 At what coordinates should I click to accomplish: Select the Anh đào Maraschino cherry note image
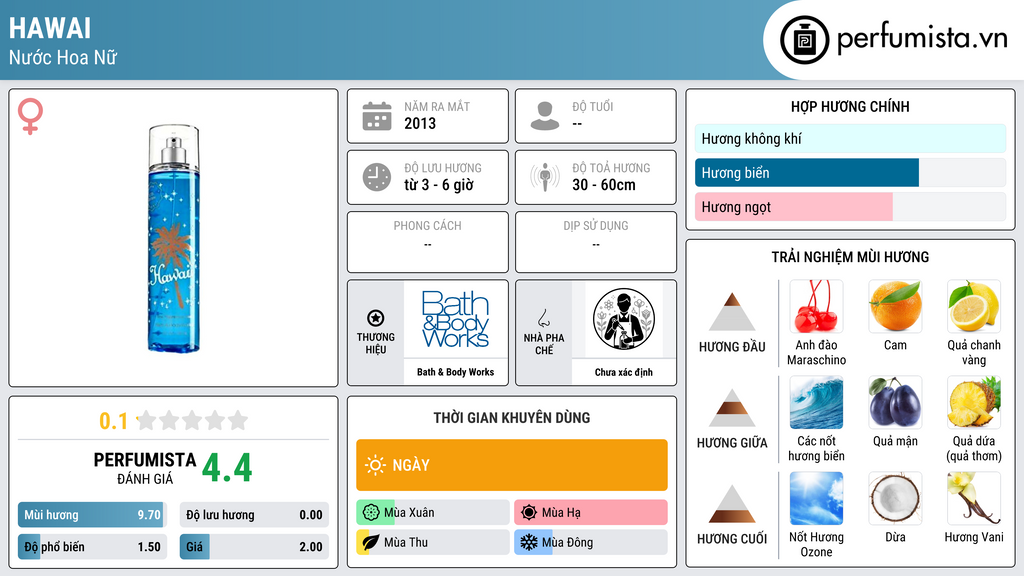[x=816, y=307]
